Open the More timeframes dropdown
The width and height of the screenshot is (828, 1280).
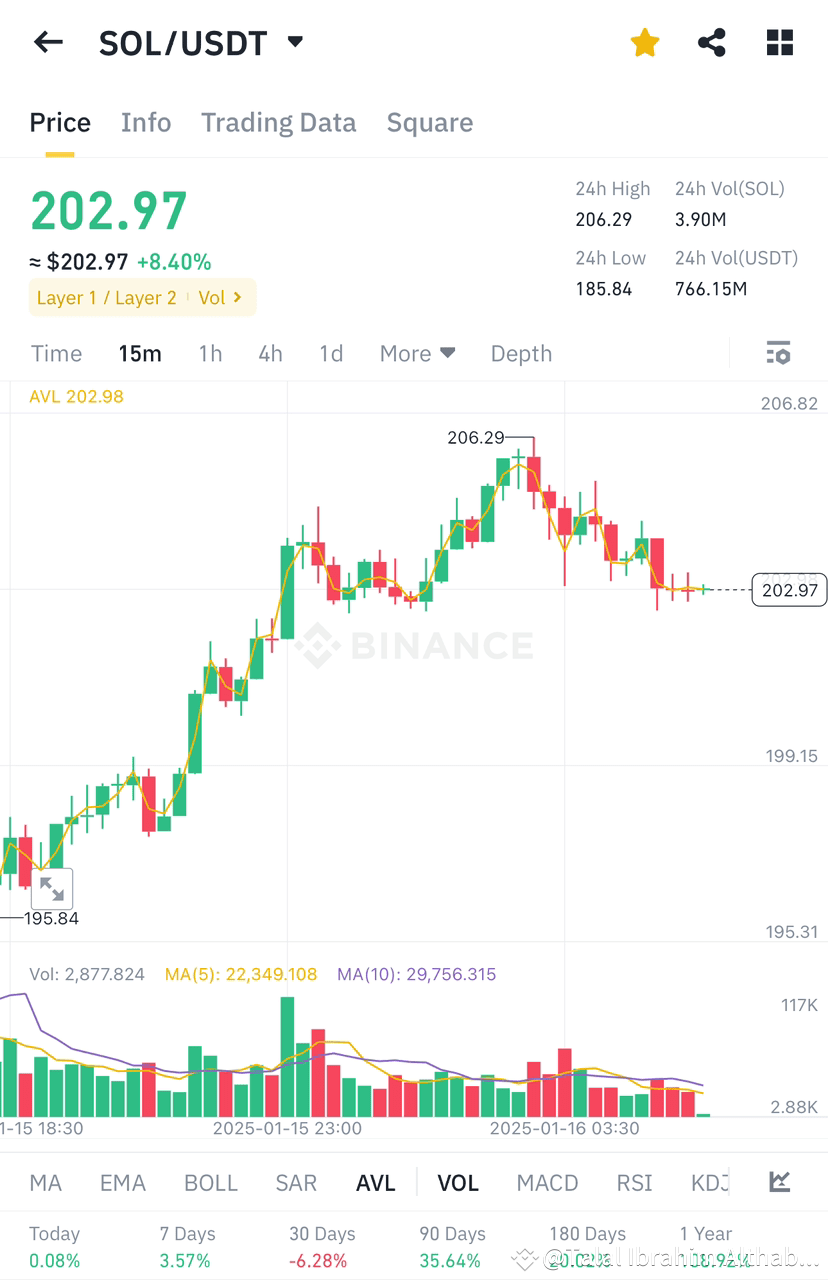417,353
